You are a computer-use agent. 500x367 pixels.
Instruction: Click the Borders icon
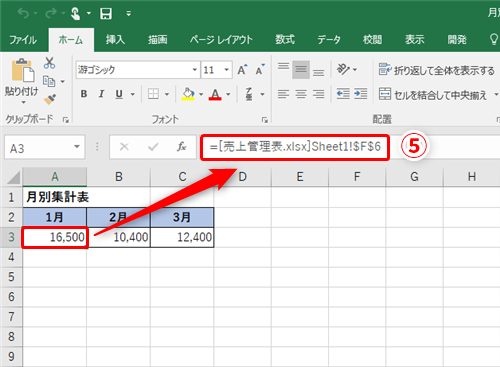coord(153,94)
